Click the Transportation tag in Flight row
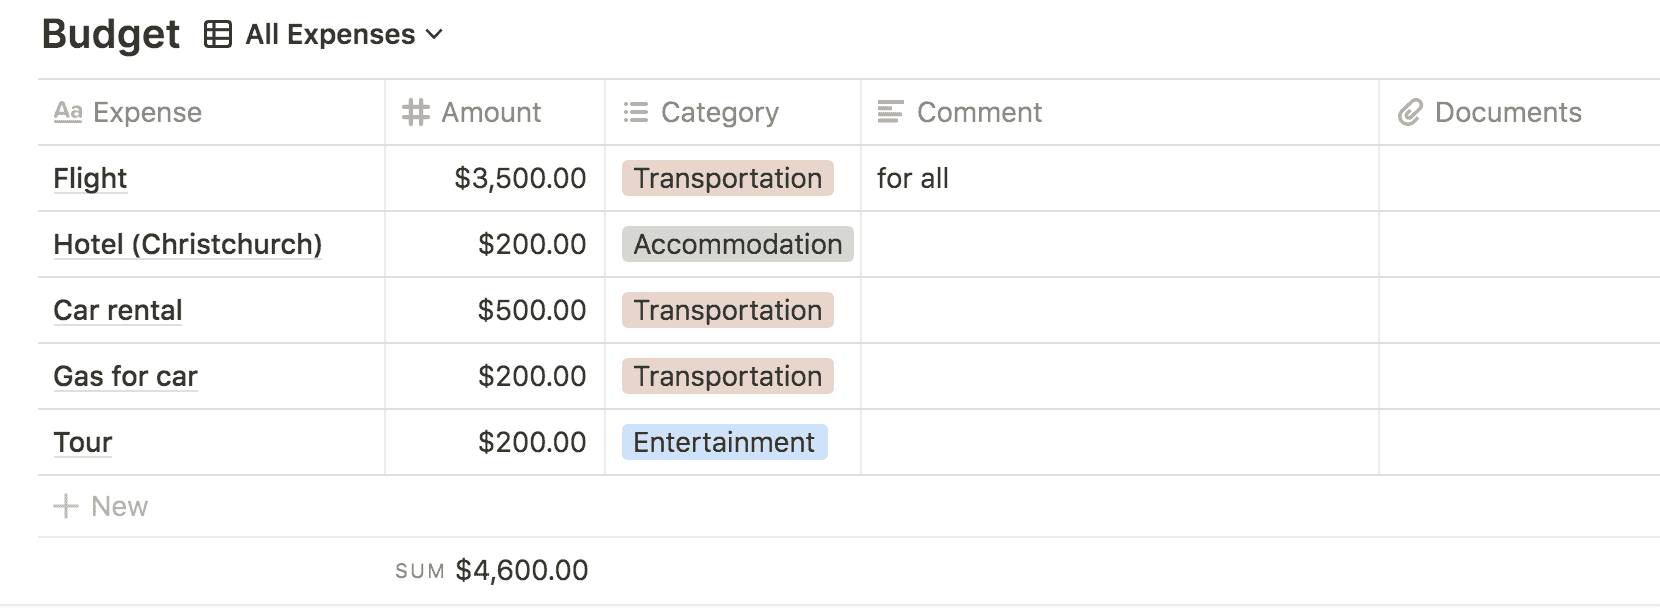This screenshot has width=1660, height=608. 727,178
